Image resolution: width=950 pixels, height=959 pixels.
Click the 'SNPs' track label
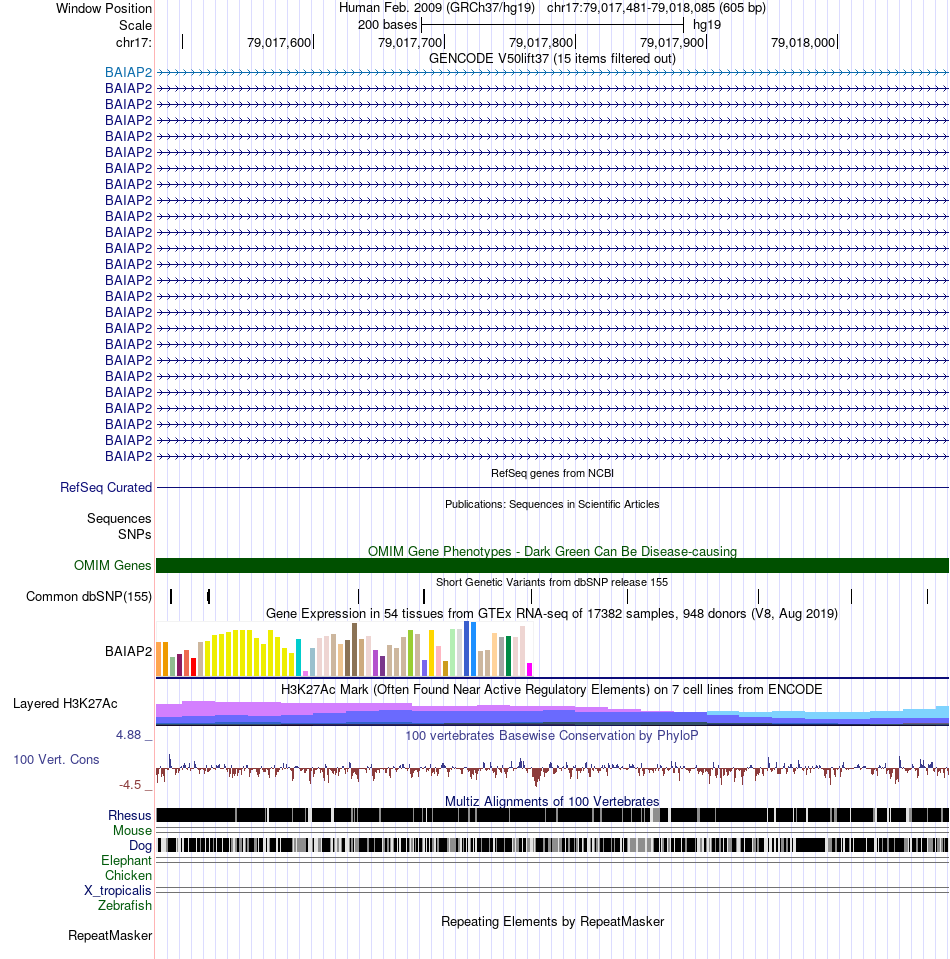click(x=135, y=535)
